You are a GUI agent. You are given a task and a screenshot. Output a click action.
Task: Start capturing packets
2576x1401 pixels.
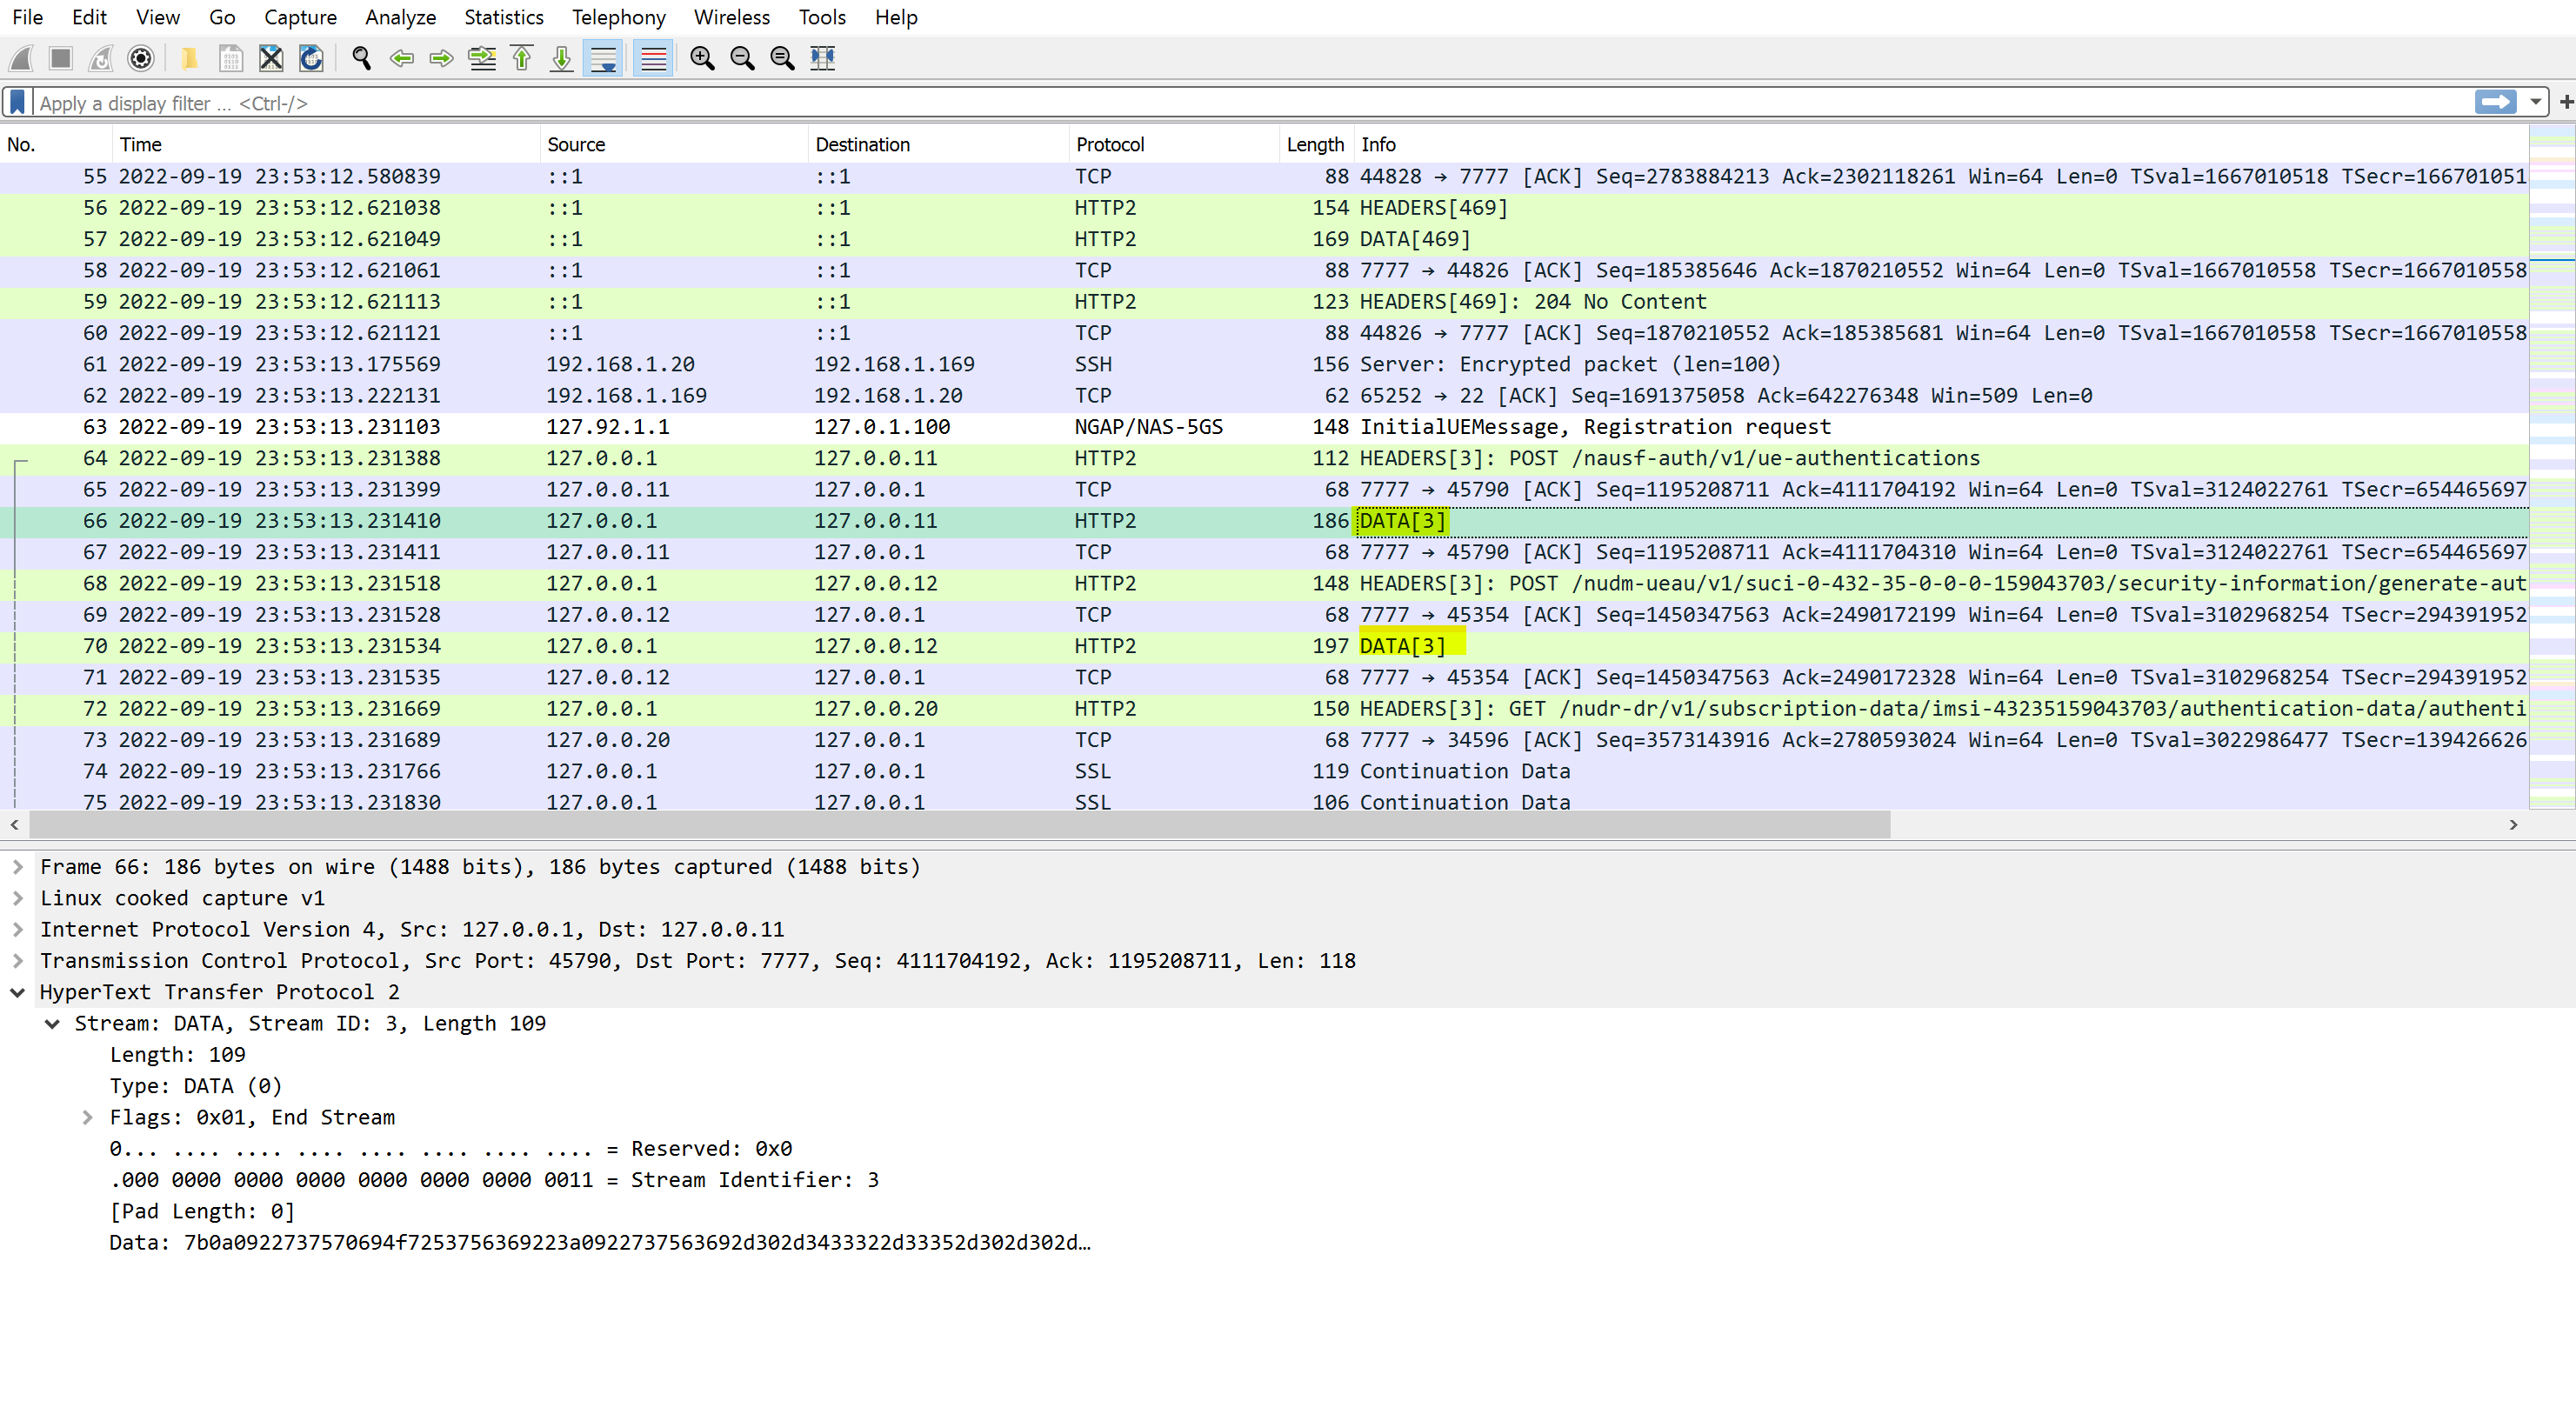click(20, 58)
